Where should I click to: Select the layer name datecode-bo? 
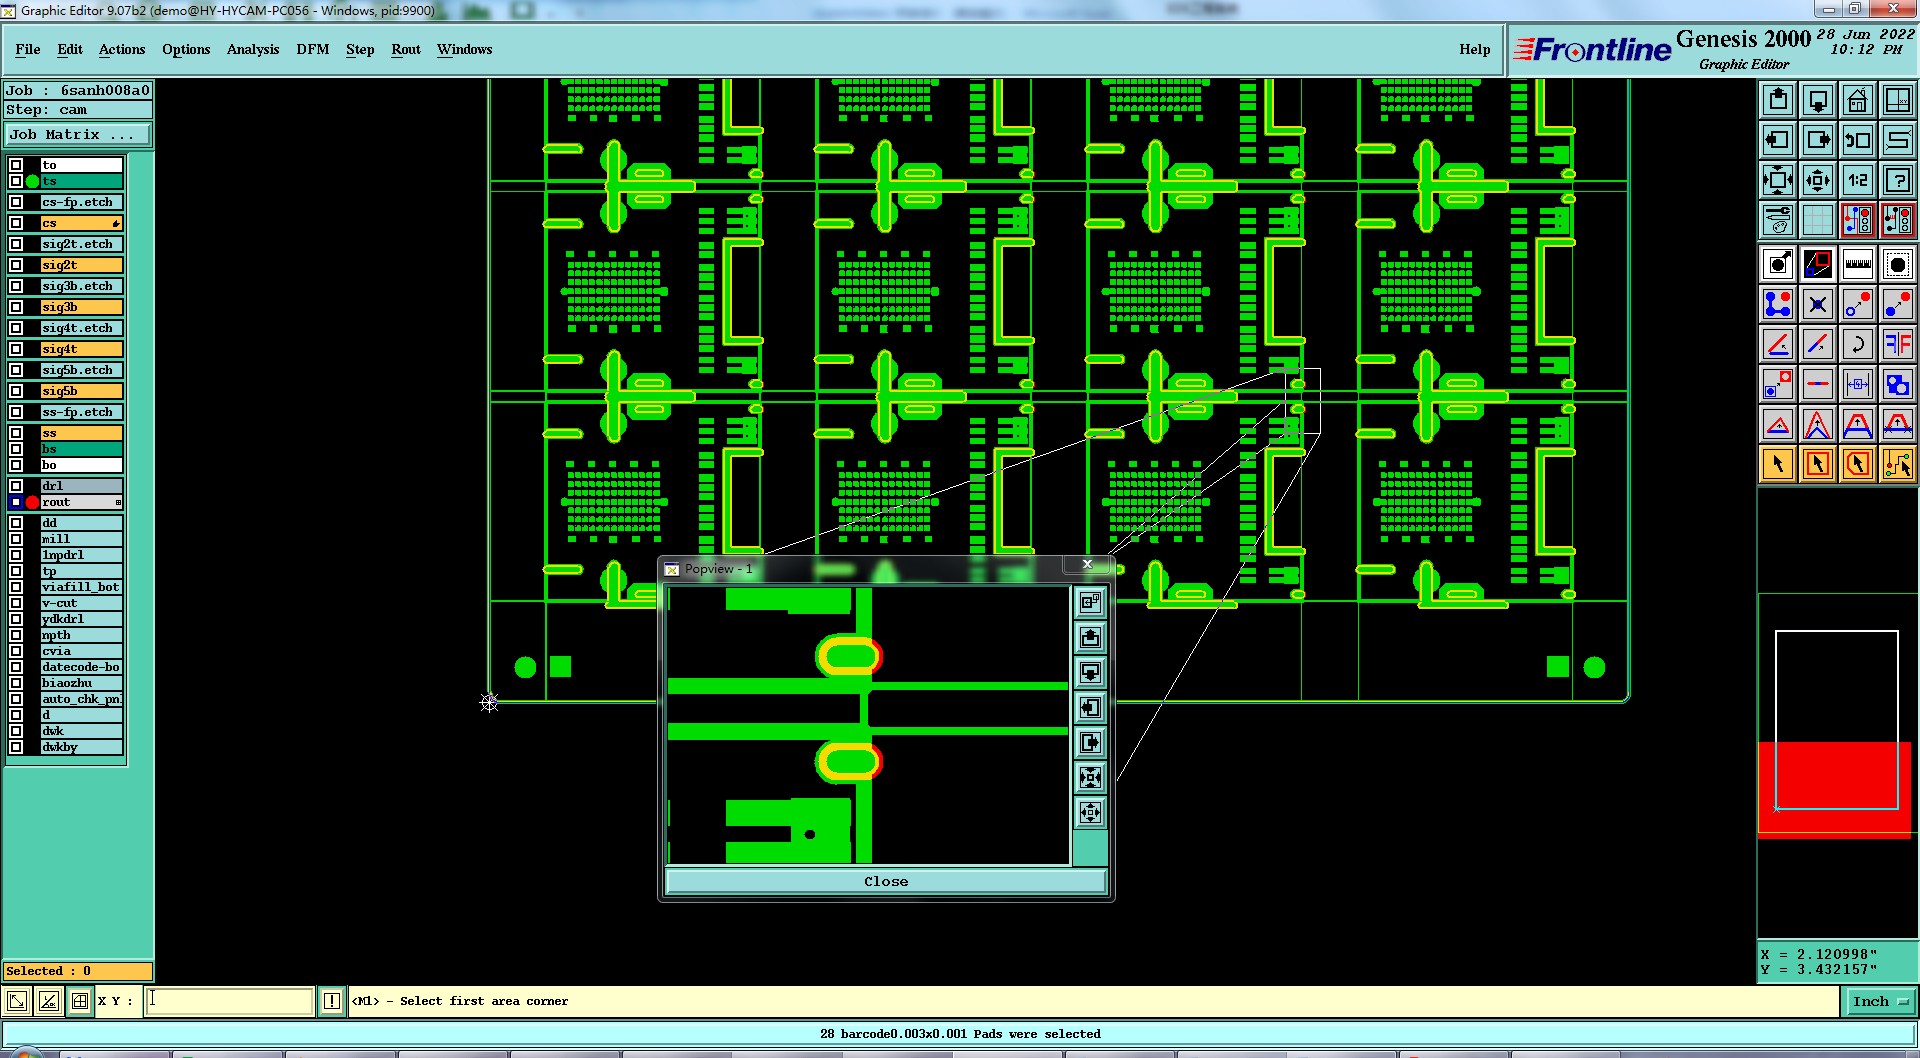click(82, 667)
